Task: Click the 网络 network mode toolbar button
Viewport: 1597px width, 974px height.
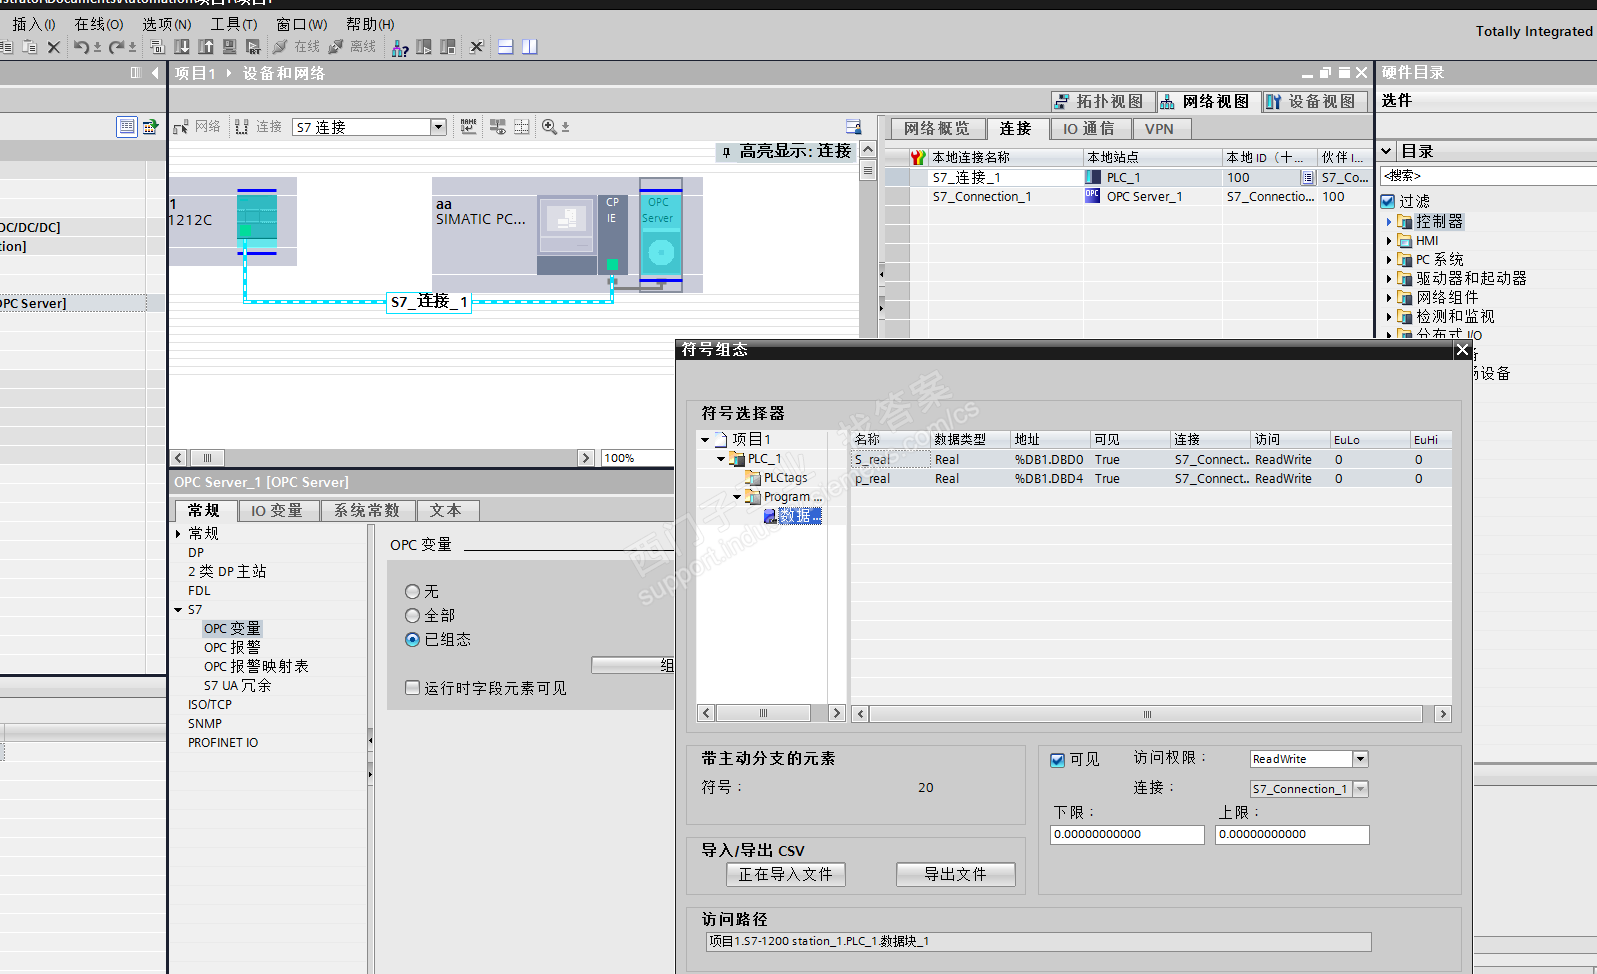Action: 197,127
